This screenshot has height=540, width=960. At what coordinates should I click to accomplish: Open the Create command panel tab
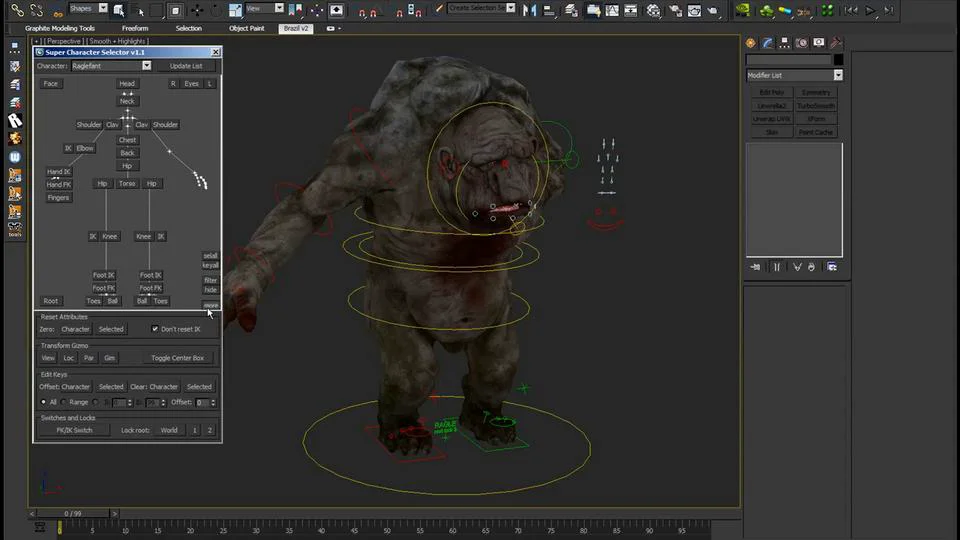tap(751, 43)
